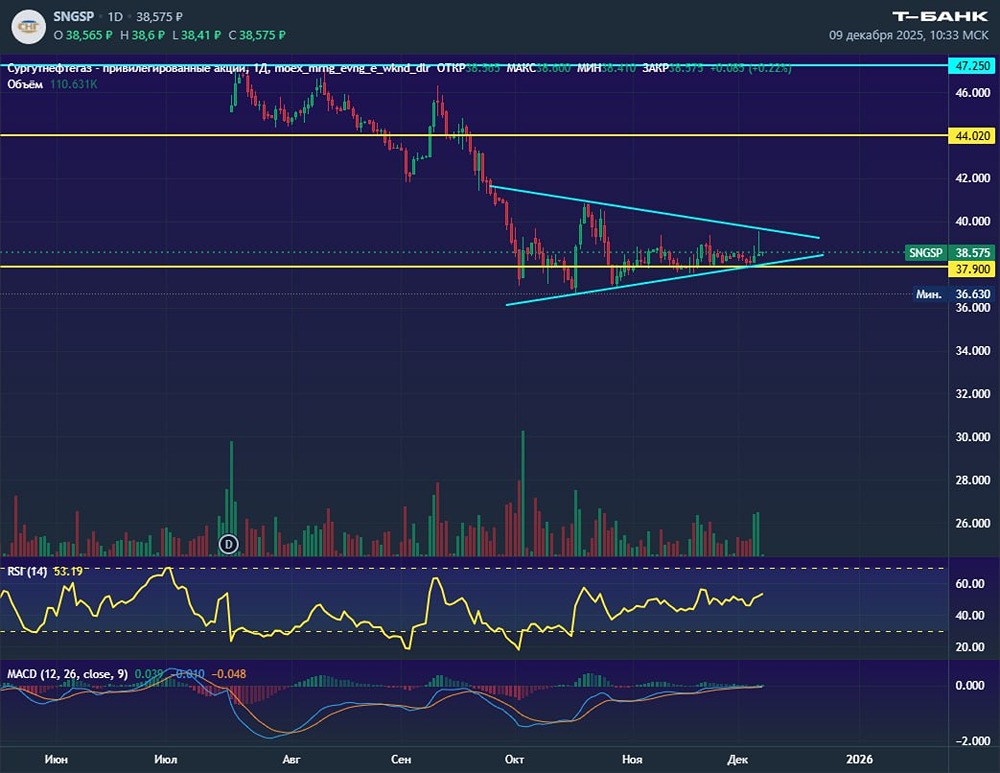Click the 44.020 yellow level label
The height and width of the screenshot is (773, 1000).
tap(973, 135)
